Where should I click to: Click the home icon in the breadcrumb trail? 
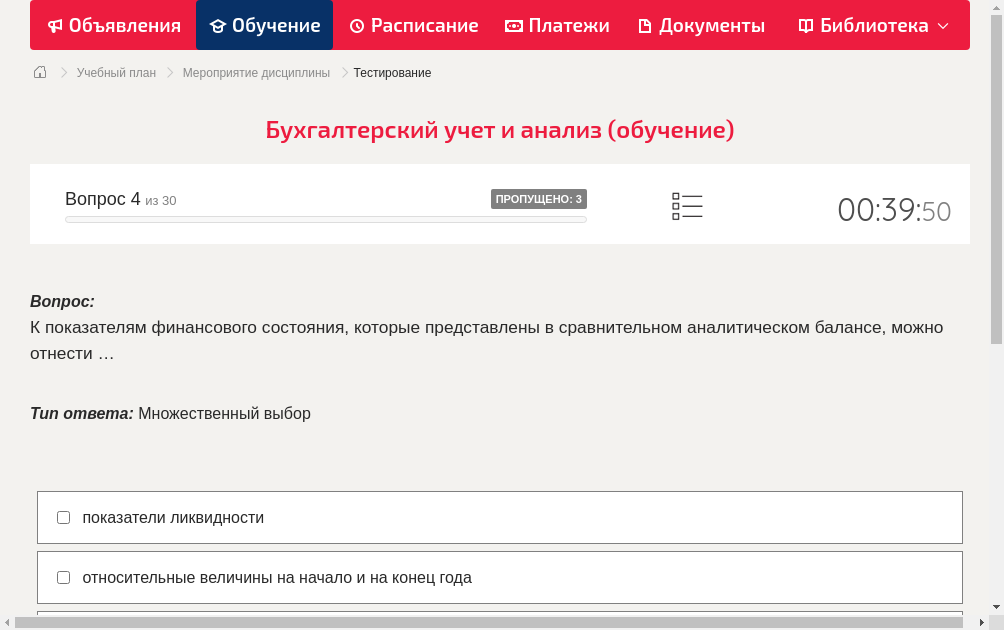pos(40,72)
